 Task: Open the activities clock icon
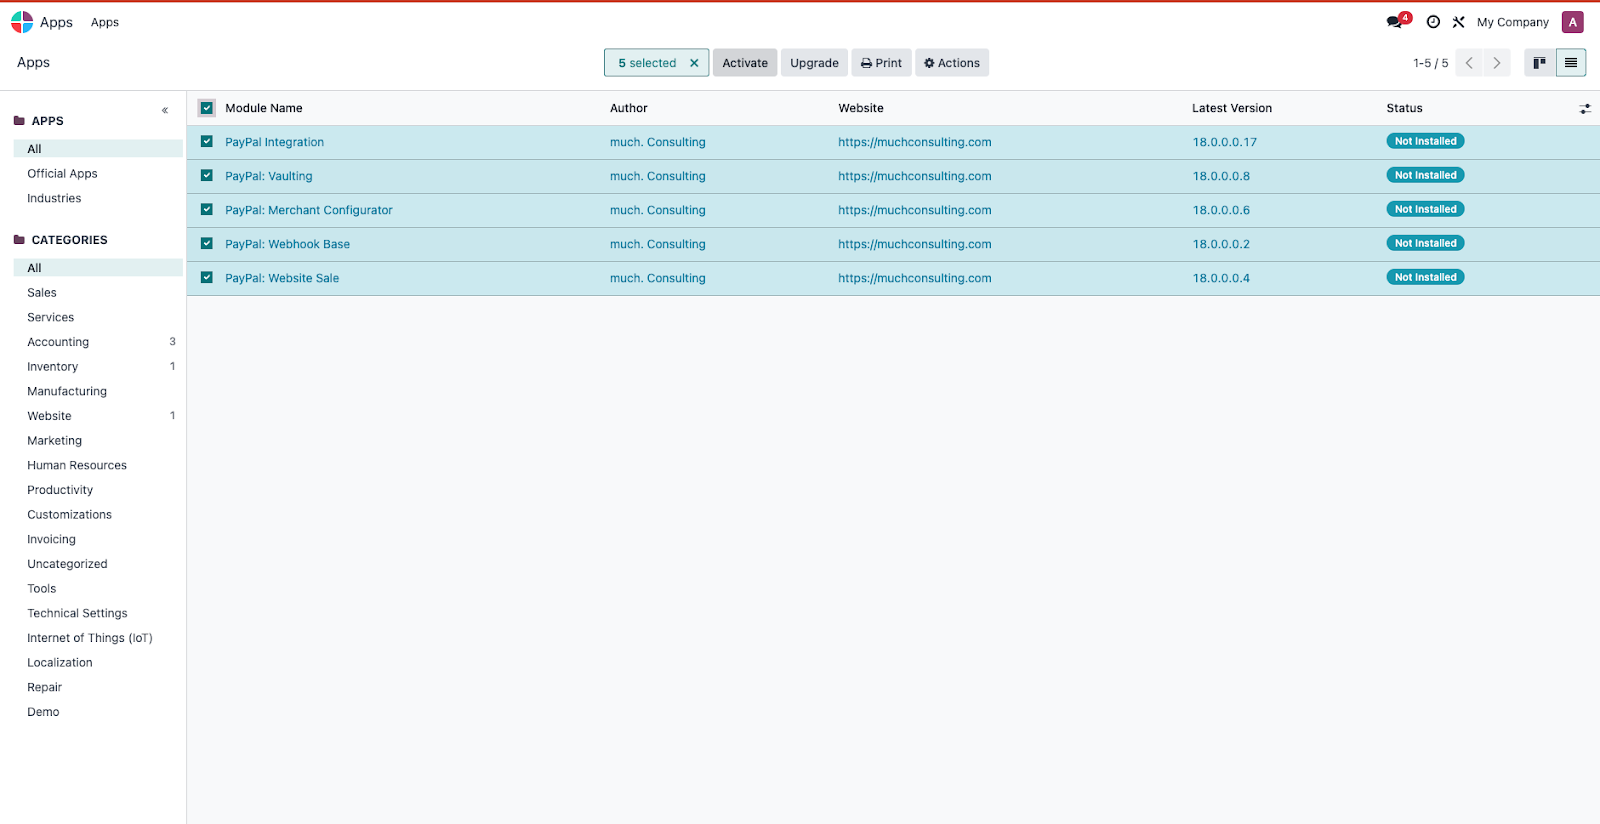[x=1433, y=22]
